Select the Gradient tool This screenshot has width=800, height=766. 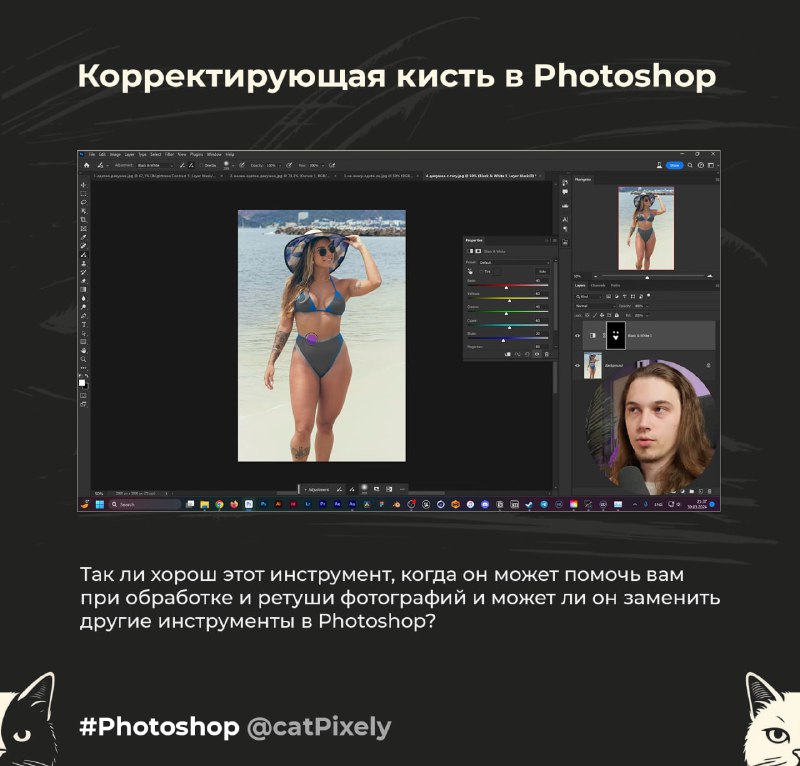(x=83, y=289)
